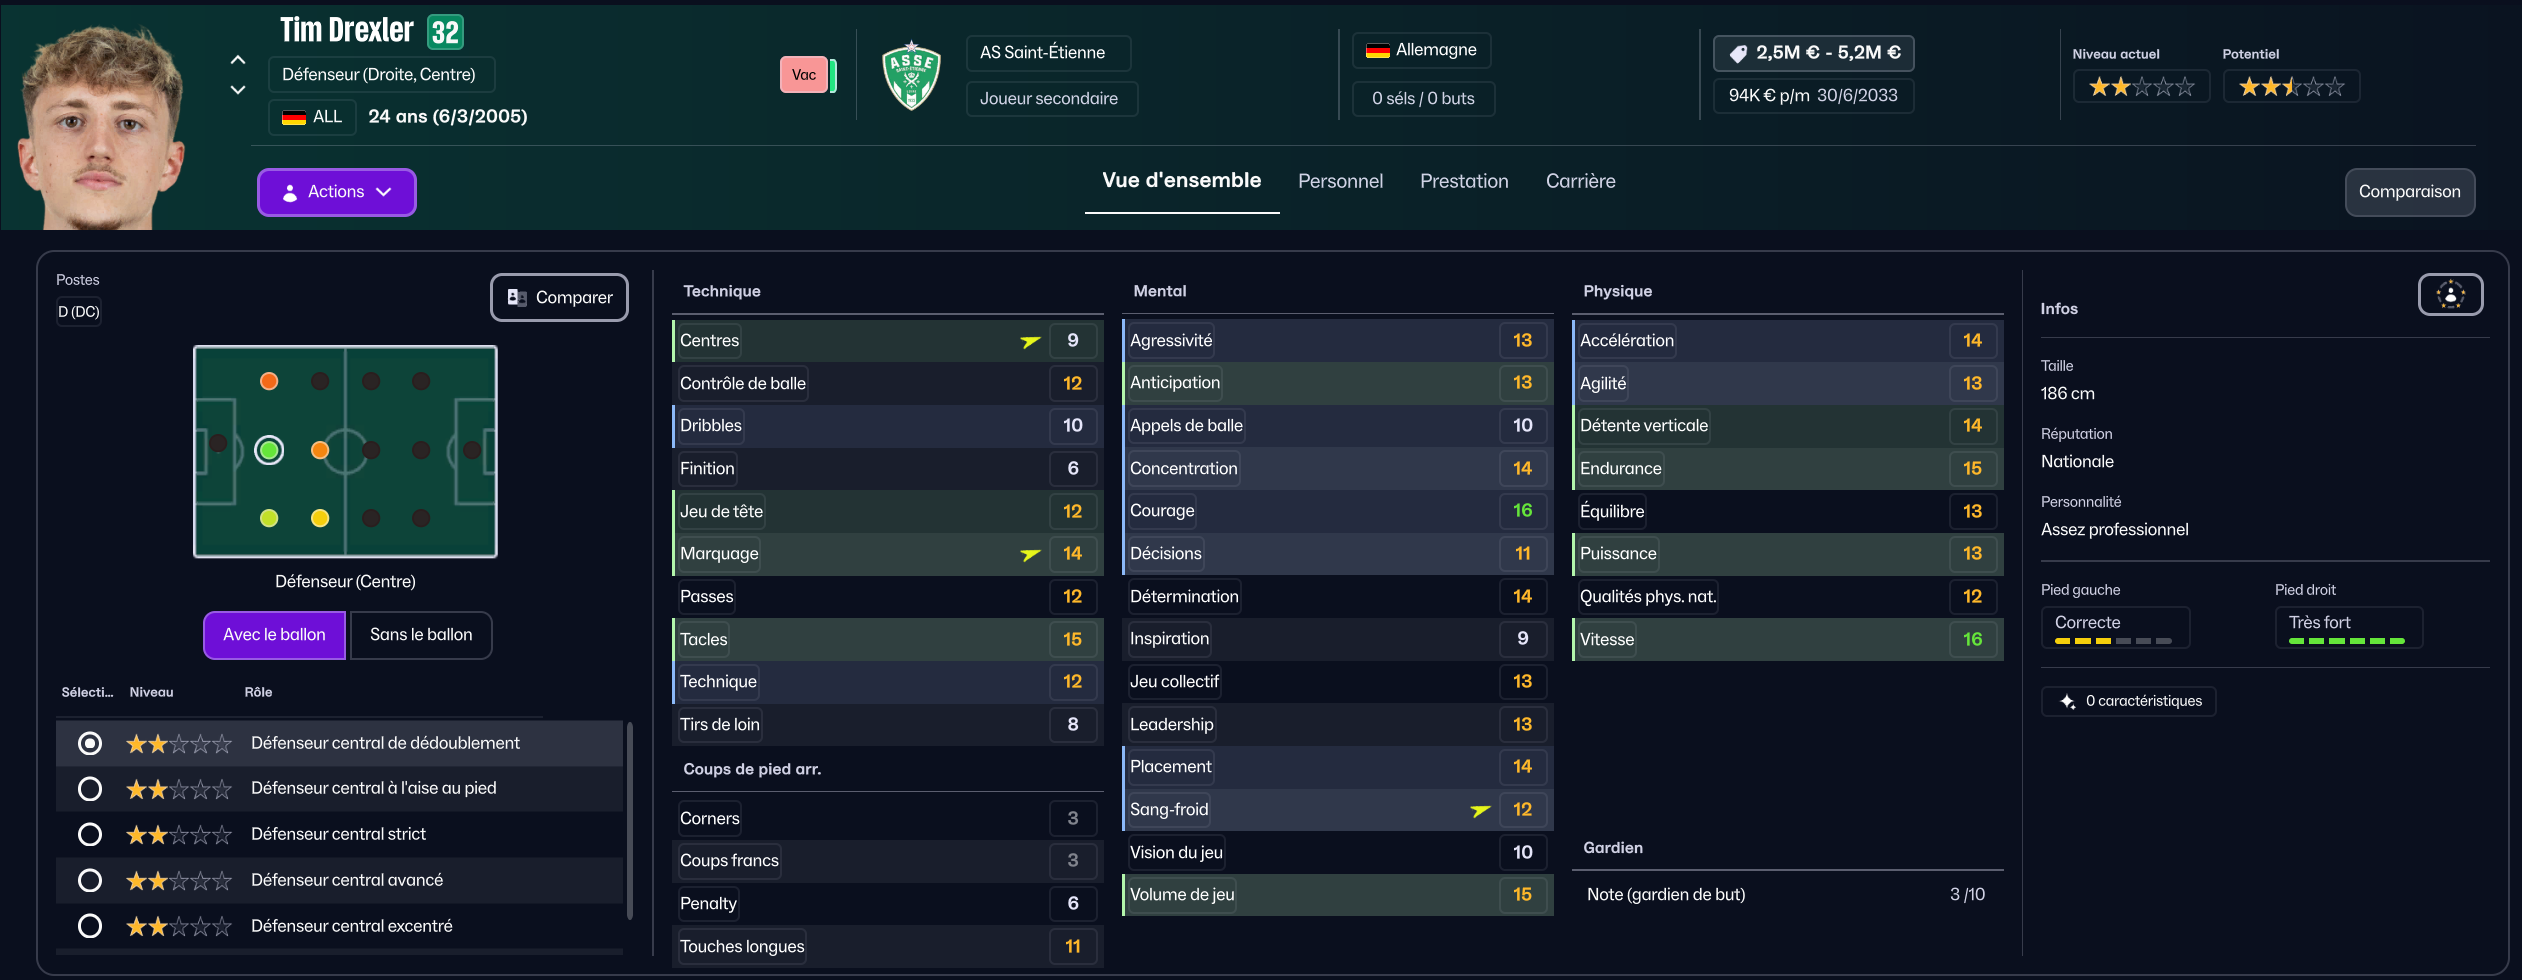
Task: Open the Actions dropdown menu
Action: (337, 192)
